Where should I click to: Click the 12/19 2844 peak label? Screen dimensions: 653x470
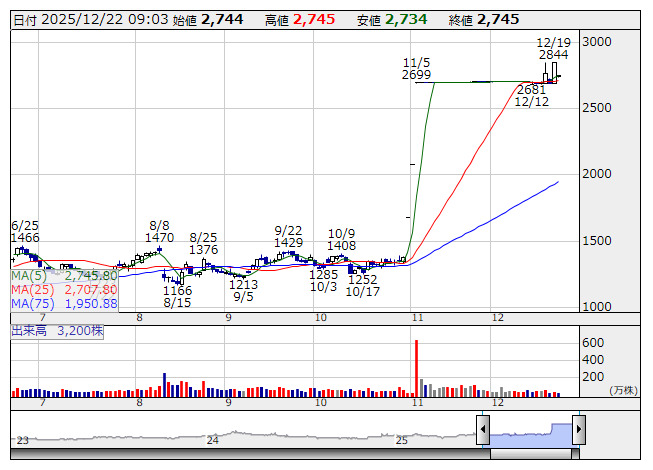pyautogui.click(x=553, y=49)
